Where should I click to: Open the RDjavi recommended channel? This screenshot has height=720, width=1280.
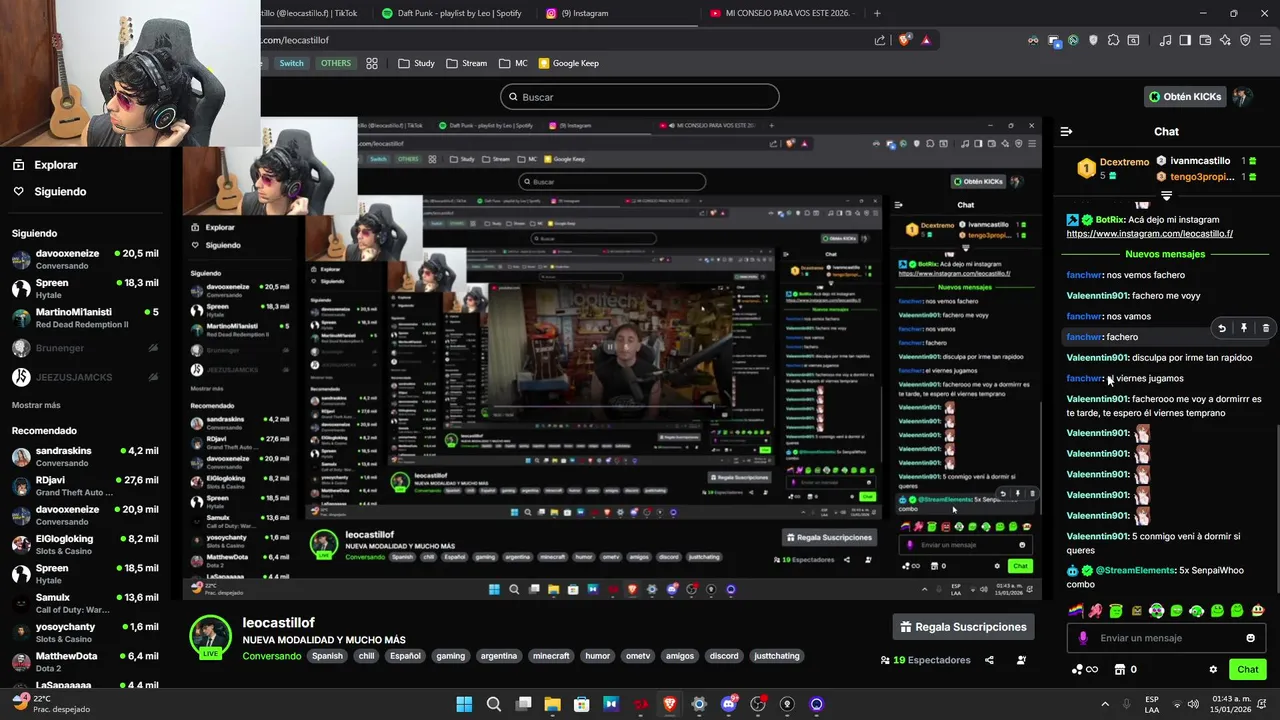click(x=85, y=485)
